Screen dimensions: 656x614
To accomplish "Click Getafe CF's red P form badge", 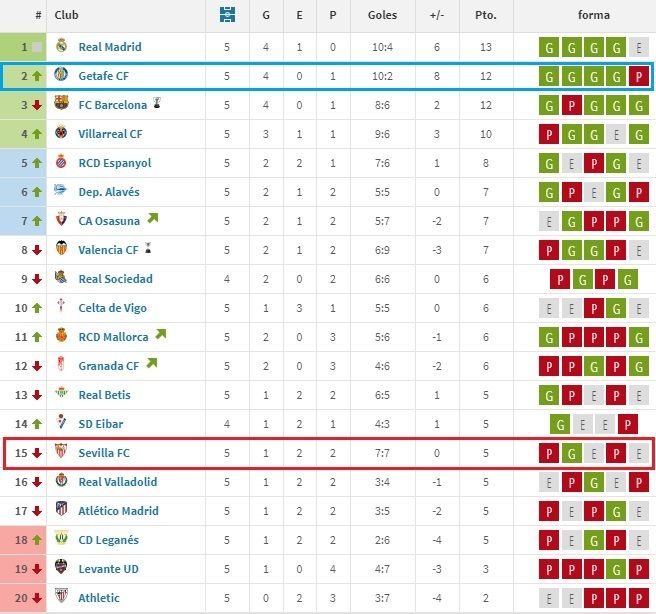I will click(x=640, y=76).
